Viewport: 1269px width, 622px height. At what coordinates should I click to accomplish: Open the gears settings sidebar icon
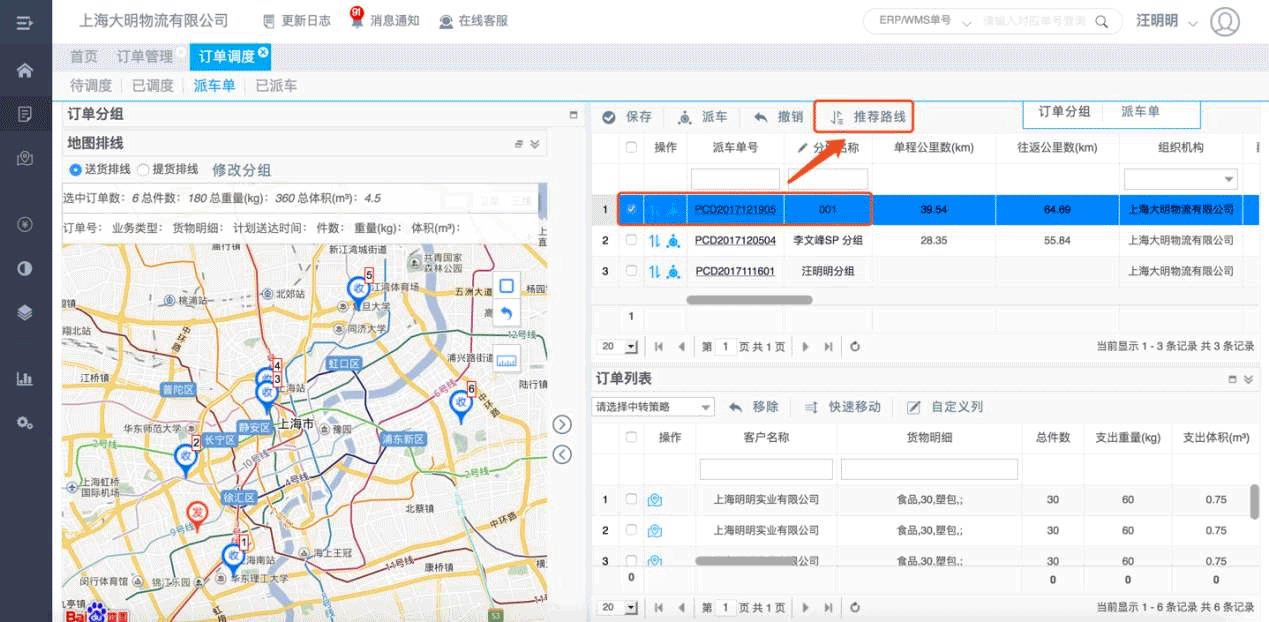25,423
